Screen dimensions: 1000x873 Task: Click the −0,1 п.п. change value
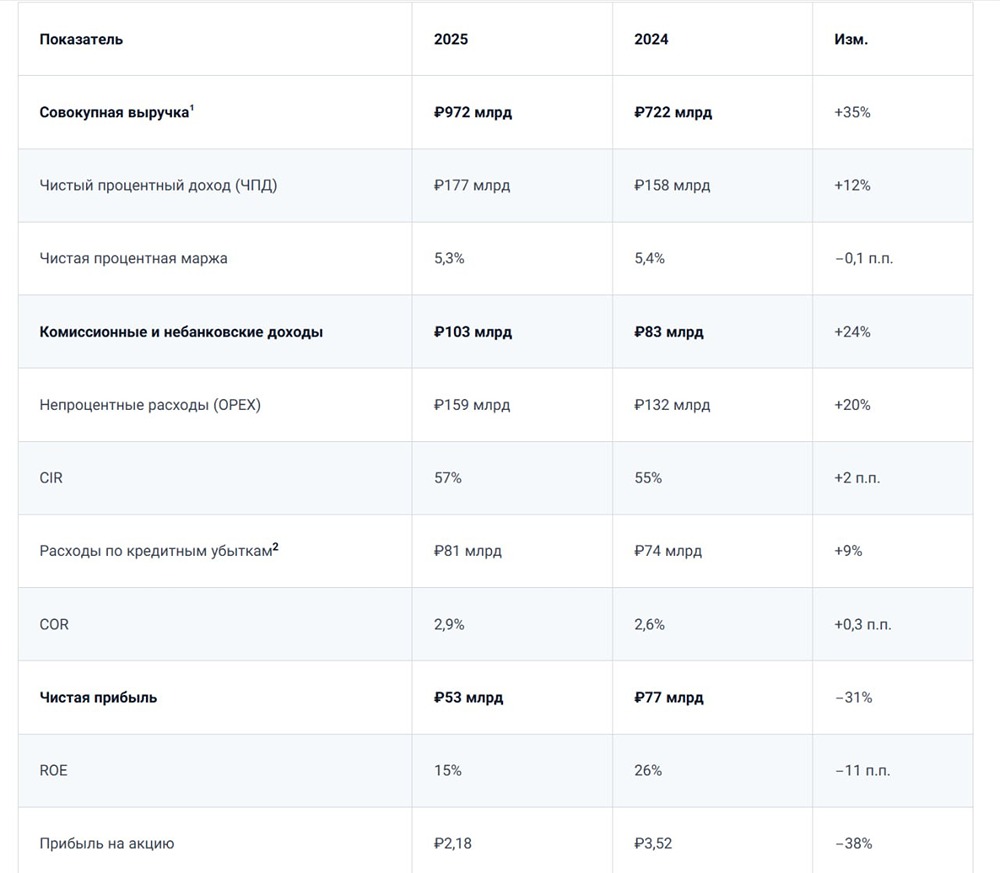(x=863, y=258)
